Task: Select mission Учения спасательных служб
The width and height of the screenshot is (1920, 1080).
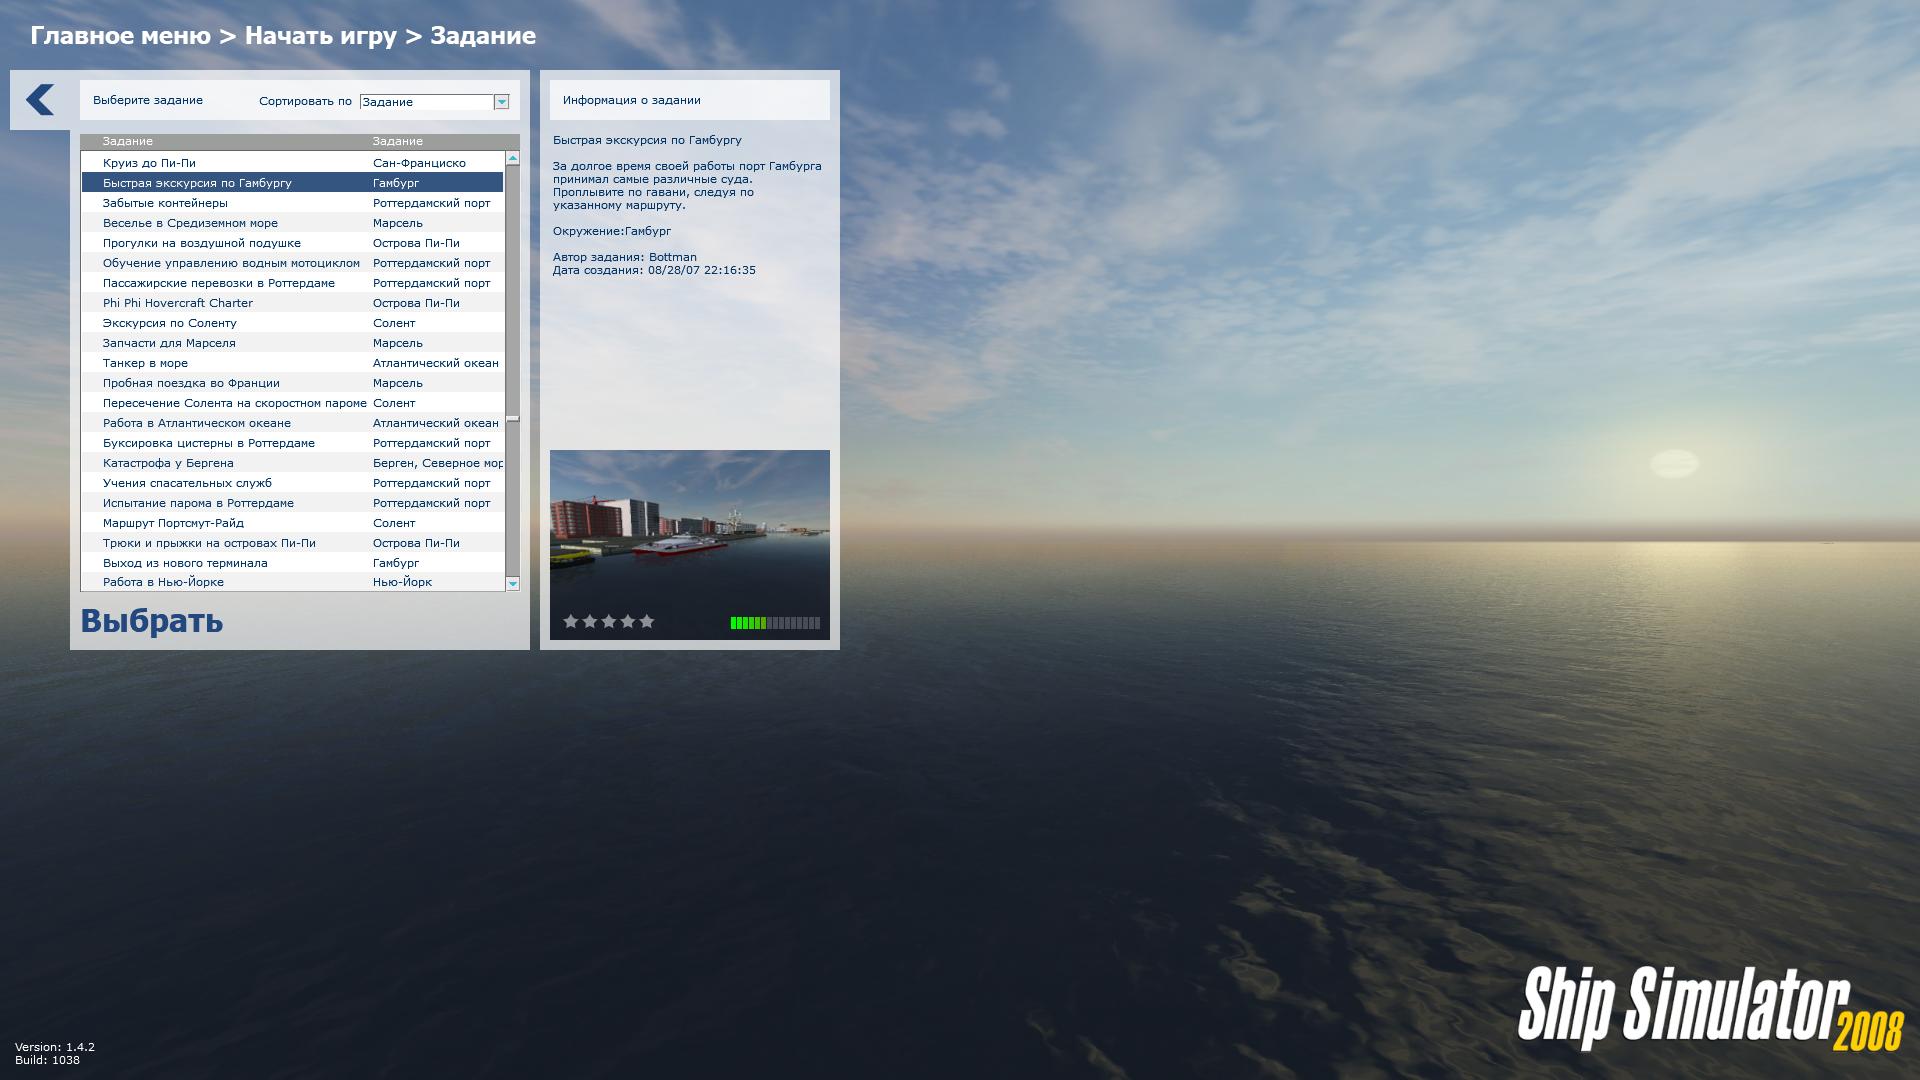Action: [x=292, y=483]
